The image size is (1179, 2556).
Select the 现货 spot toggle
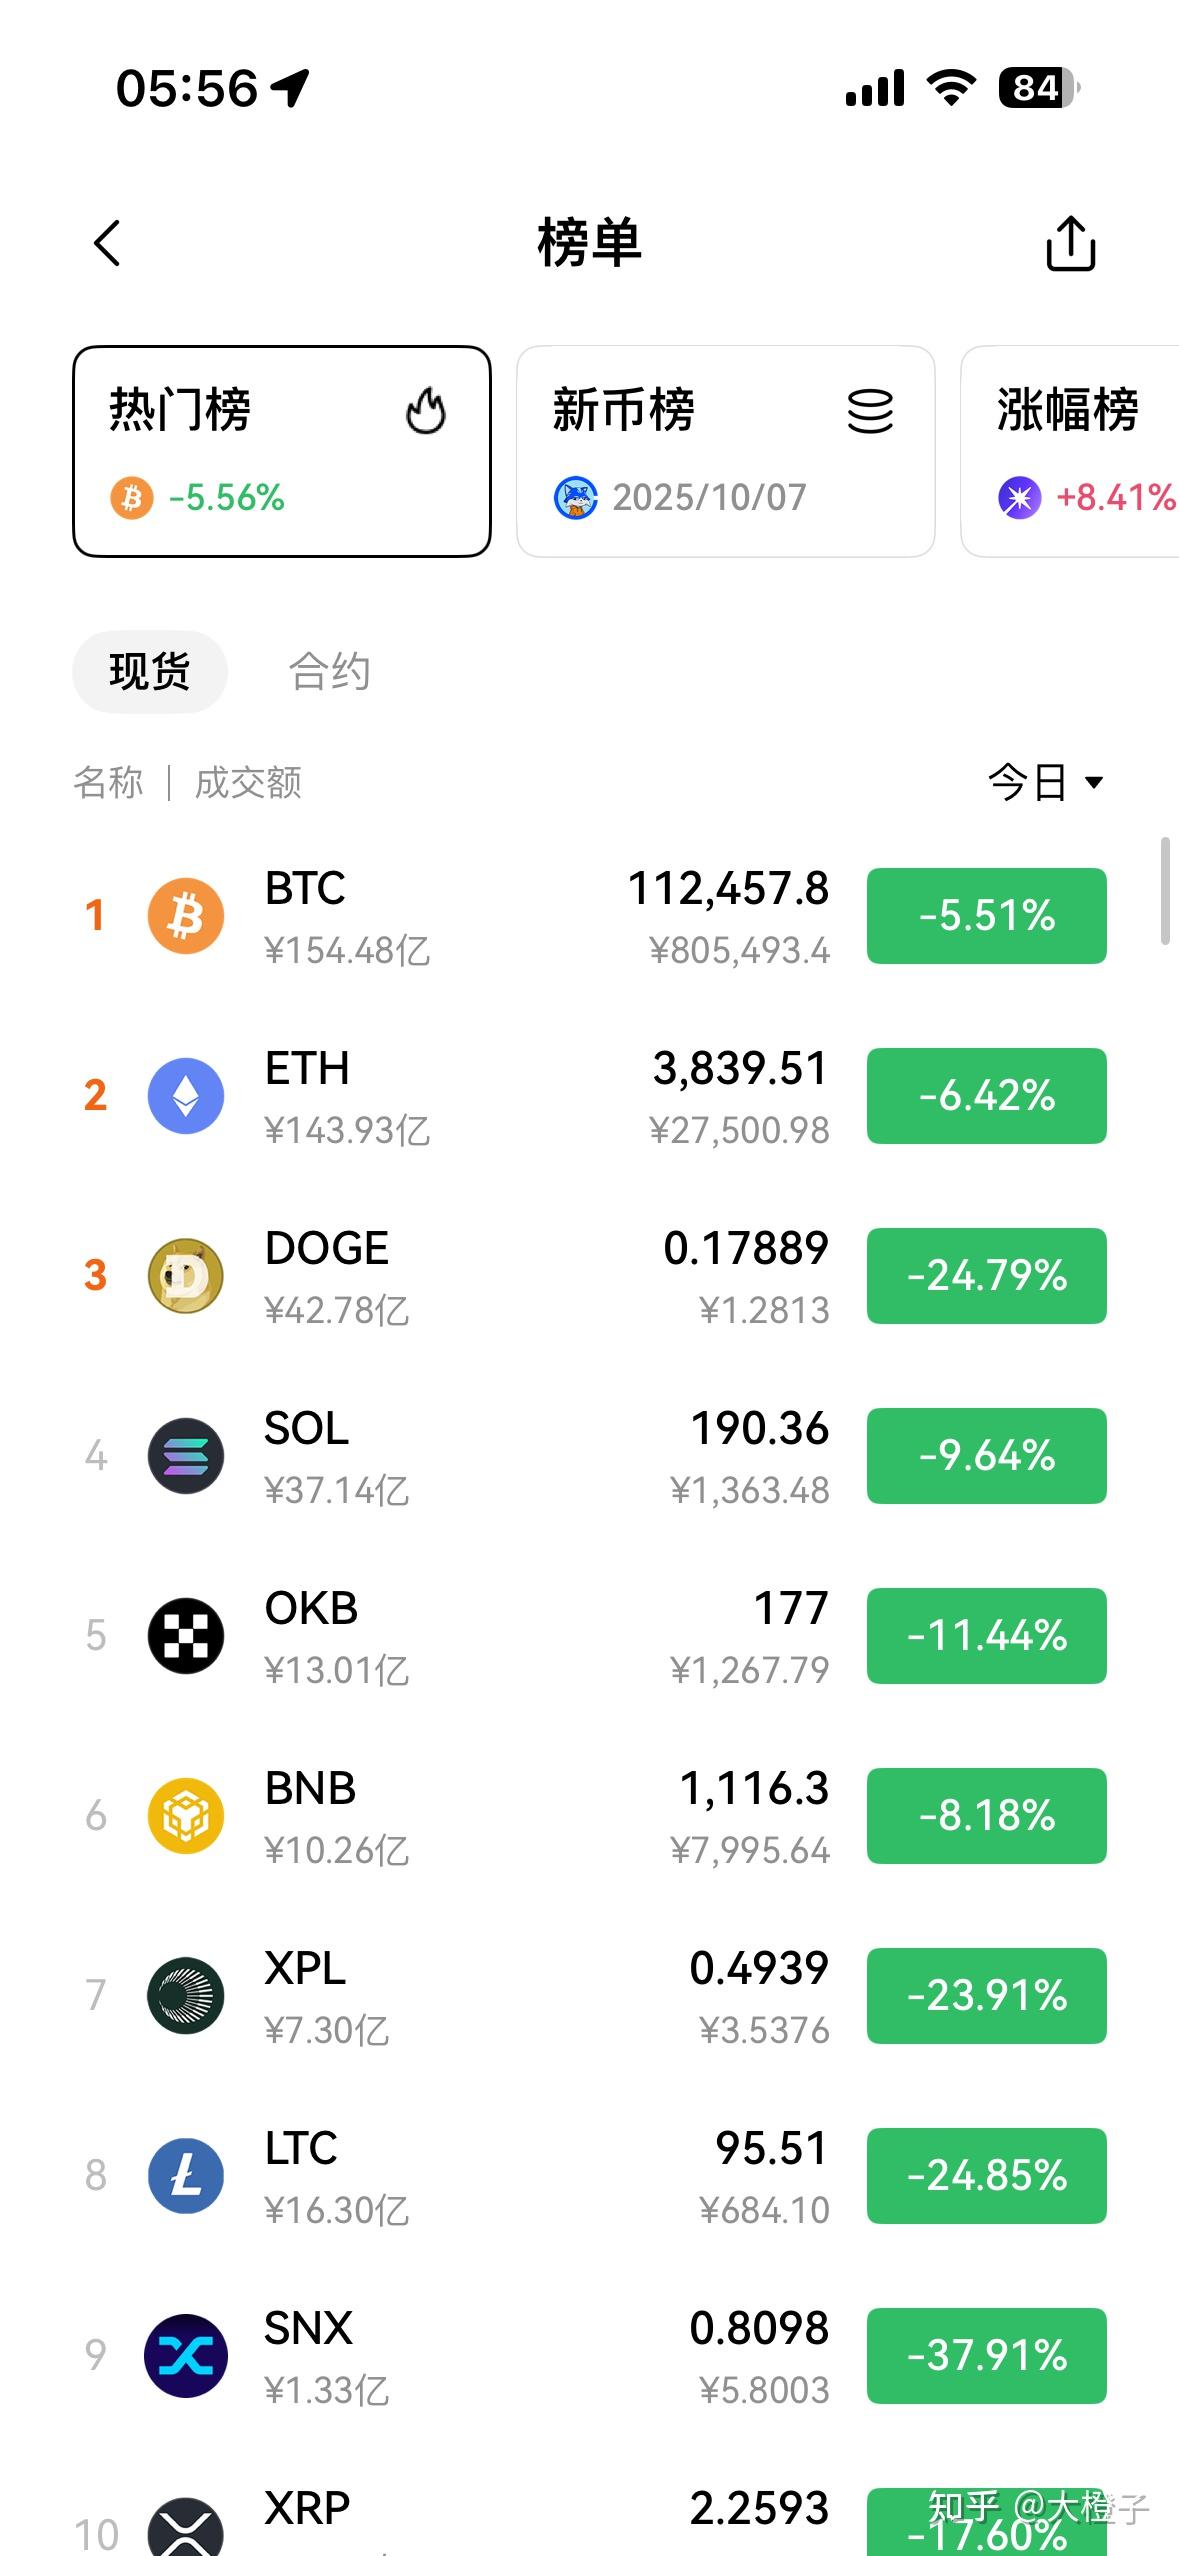click(150, 672)
